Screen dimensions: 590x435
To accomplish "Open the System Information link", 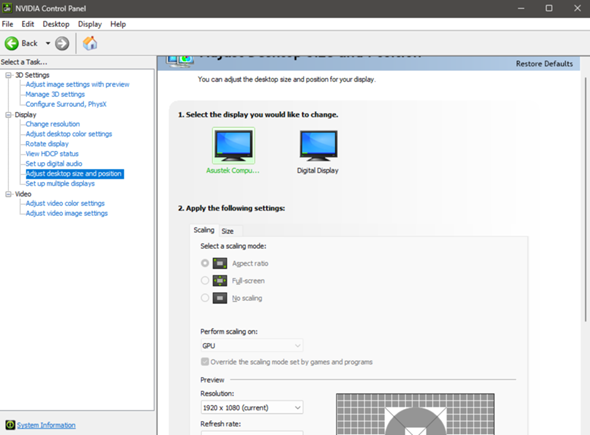I will point(46,425).
